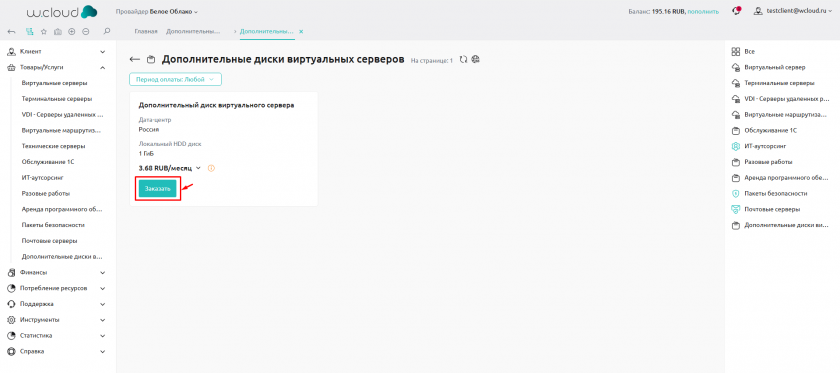Open Пакеты безопасности in left sidebar
The height and width of the screenshot is (373, 840).
pyautogui.click(x=53, y=225)
